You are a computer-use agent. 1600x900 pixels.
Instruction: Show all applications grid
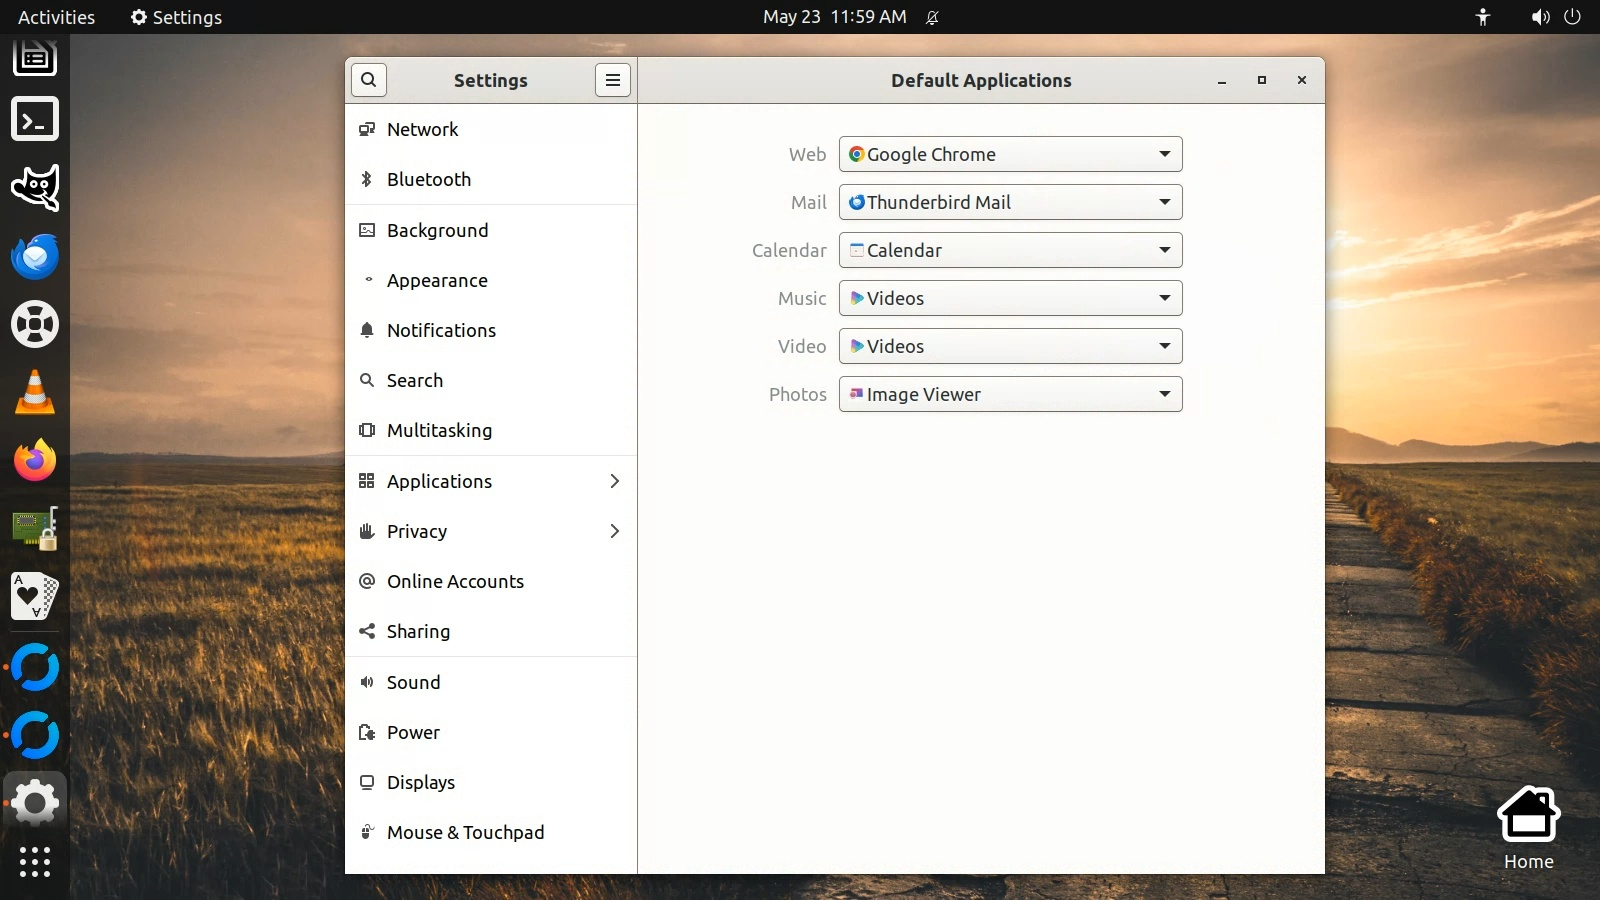click(x=35, y=861)
